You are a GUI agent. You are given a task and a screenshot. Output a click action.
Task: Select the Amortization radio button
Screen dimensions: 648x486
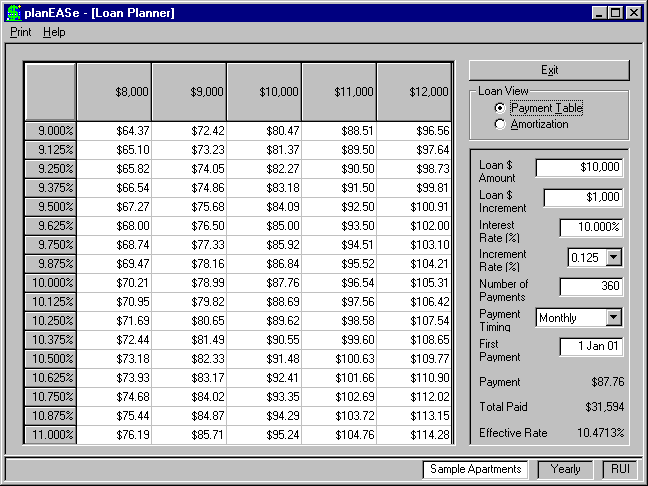coord(500,124)
